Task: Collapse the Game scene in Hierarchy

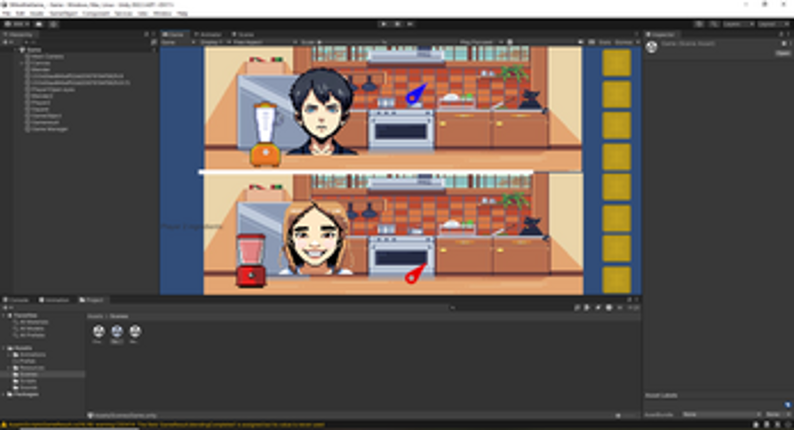Action: [16, 50]
